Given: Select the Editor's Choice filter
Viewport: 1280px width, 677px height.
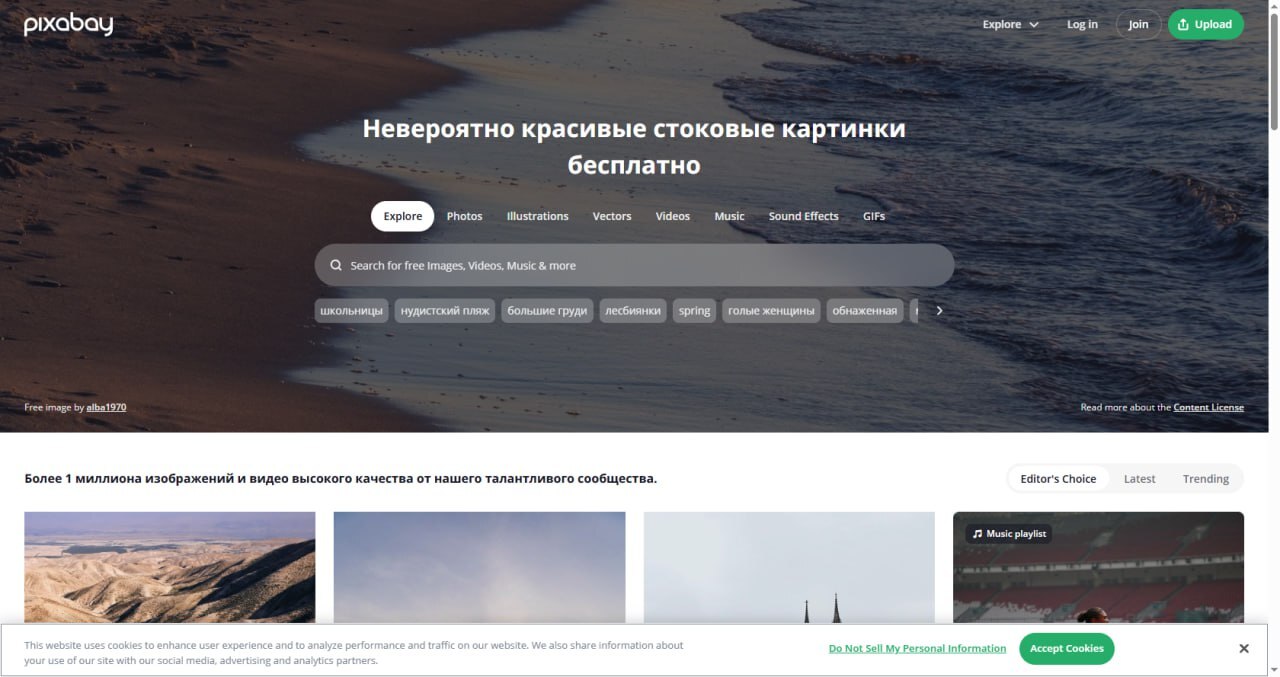Looking at the screenshot, I should pyautogui.click(x=1058, y=479).
